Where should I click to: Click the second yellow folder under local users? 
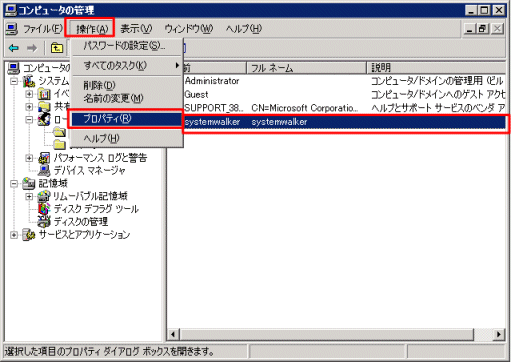tap(60, 144)
